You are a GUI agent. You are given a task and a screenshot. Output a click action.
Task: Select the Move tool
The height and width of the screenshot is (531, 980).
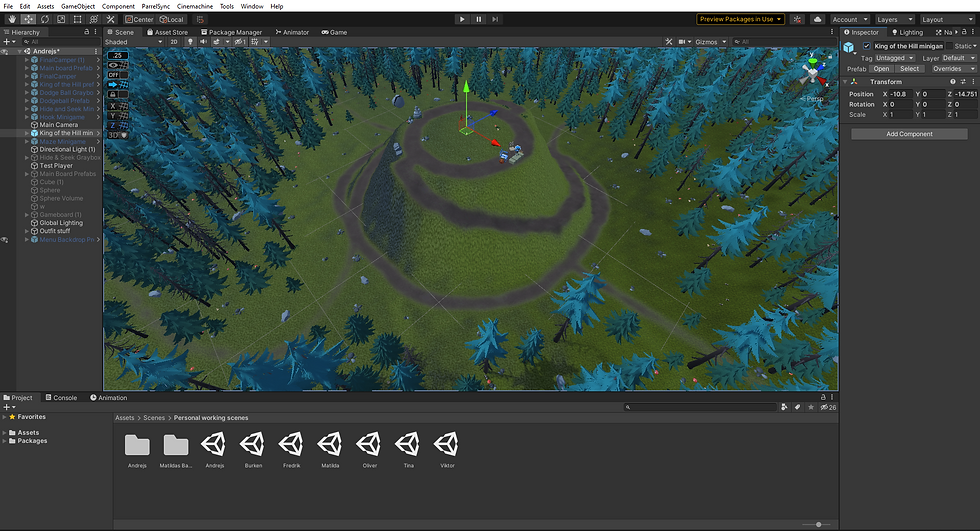click(x=28, y=19)
